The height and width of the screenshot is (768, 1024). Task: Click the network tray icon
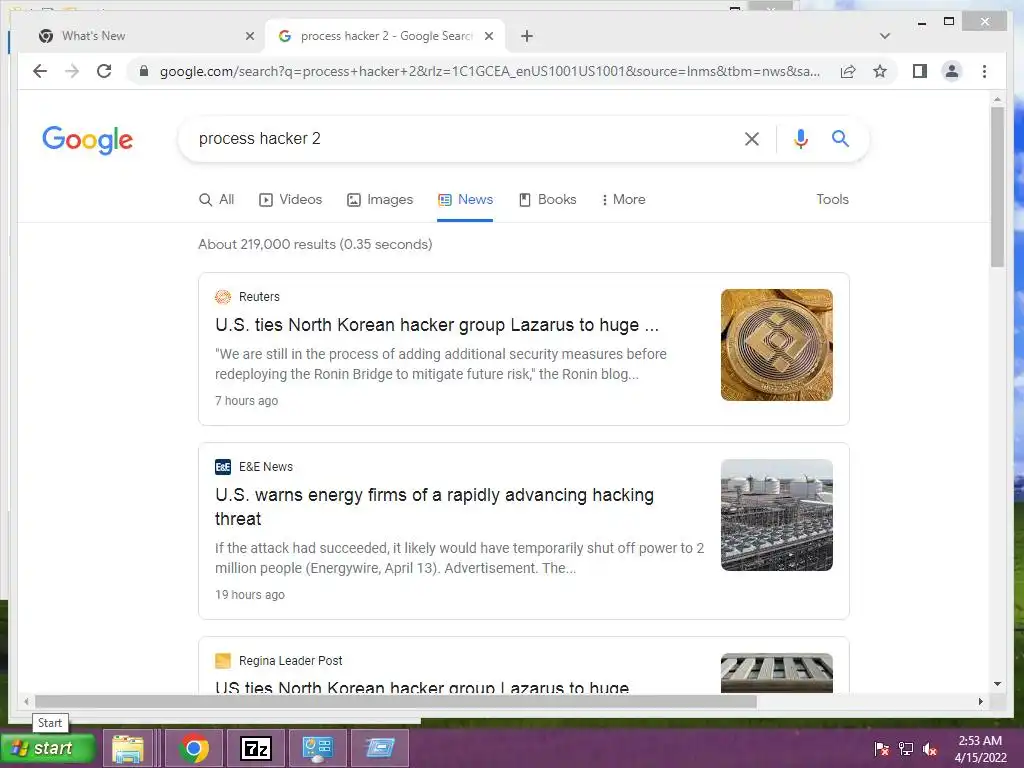(906, 749)
